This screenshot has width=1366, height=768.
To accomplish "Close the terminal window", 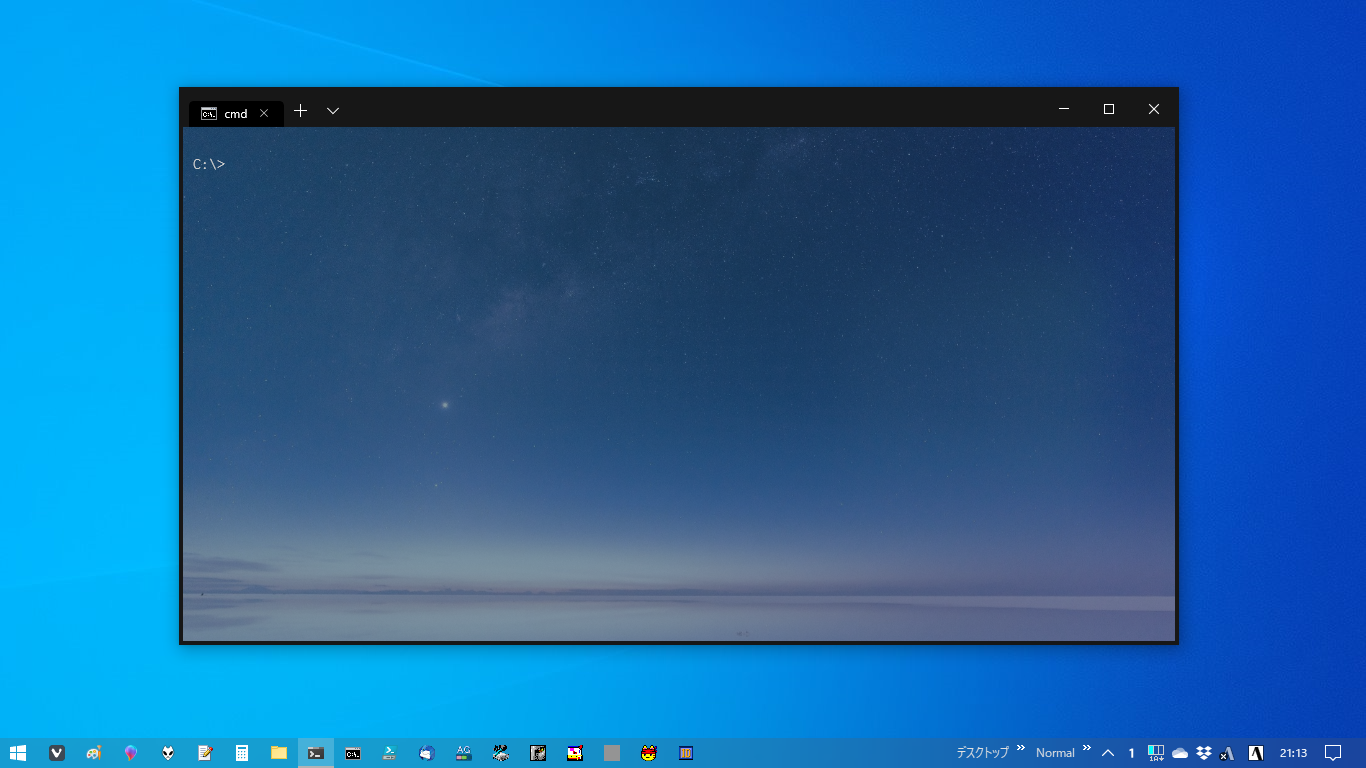I will [1154, 109].
